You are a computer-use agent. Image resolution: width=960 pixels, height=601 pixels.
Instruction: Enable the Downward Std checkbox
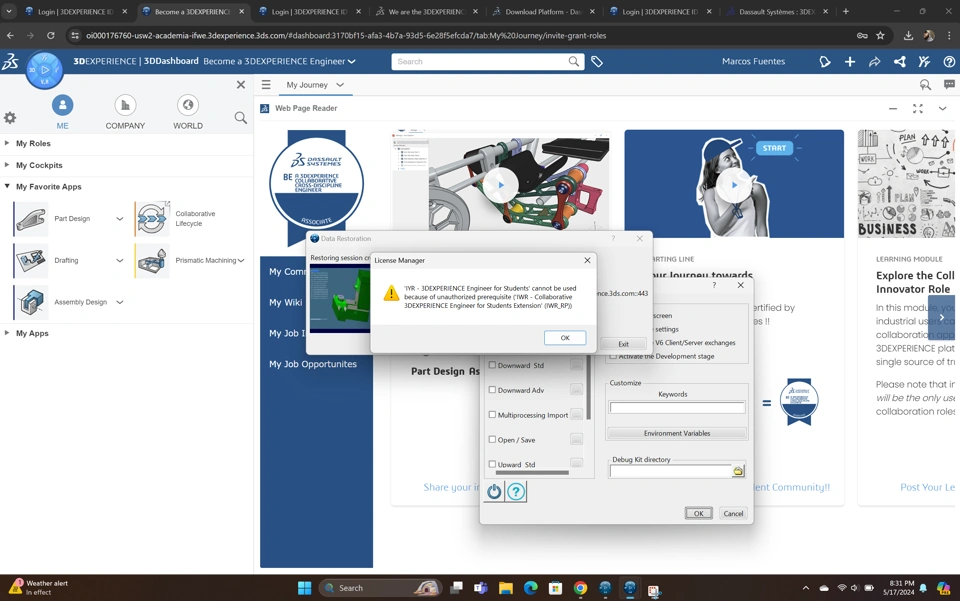click(492, 365)
